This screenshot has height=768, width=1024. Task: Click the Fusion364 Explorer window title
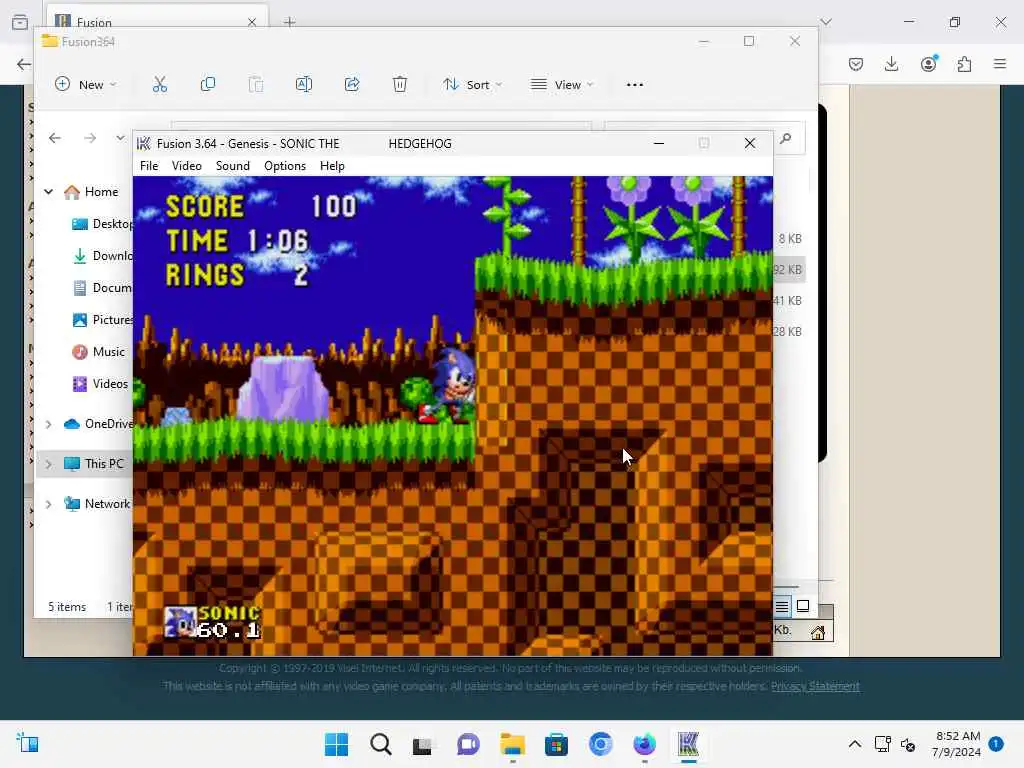click(x=88, y=42)
